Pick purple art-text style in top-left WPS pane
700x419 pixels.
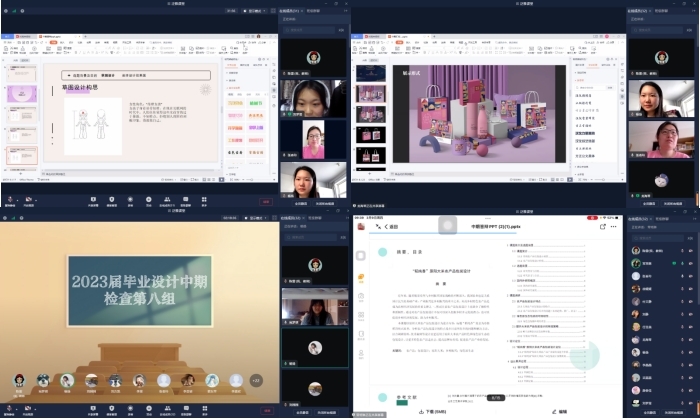pos(256,128)
